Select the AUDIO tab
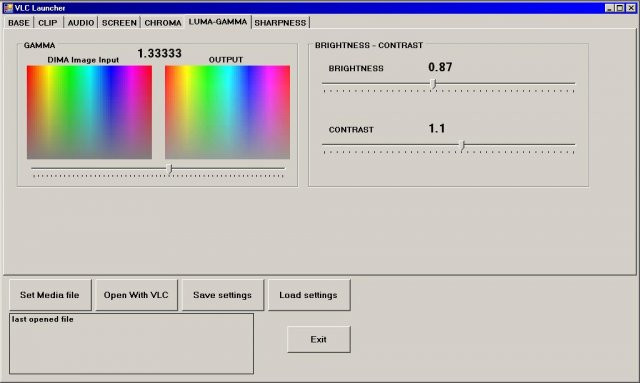Viewport: 640px width, 383px height. tap(81, 23)
